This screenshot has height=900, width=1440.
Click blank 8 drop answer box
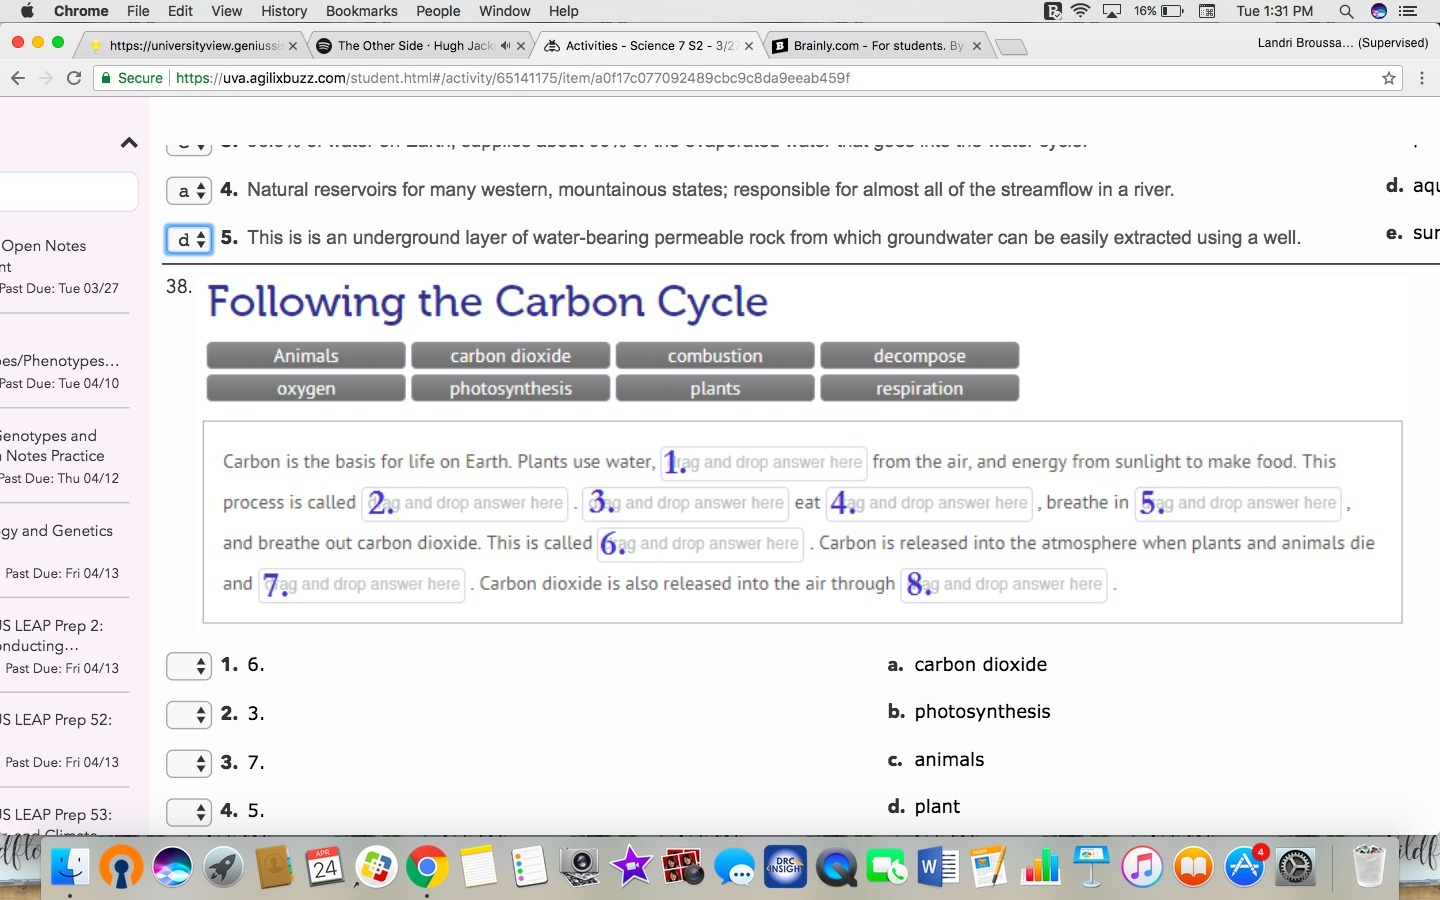tap(1004, 584)
